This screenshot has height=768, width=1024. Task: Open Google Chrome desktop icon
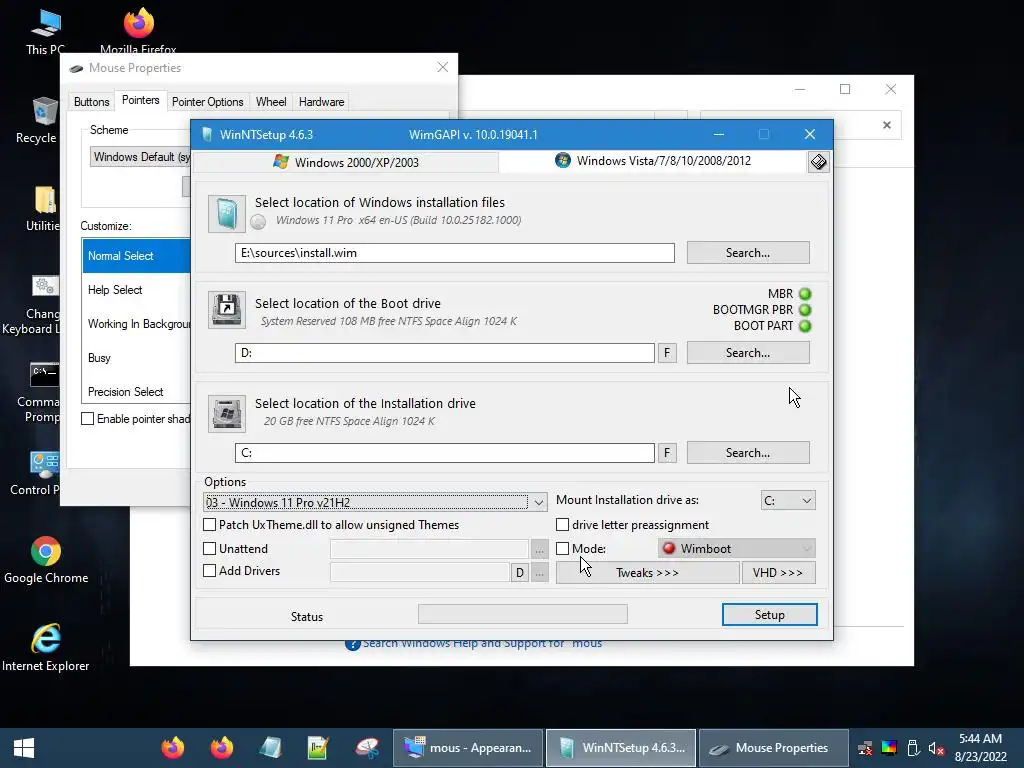[46, 560]
